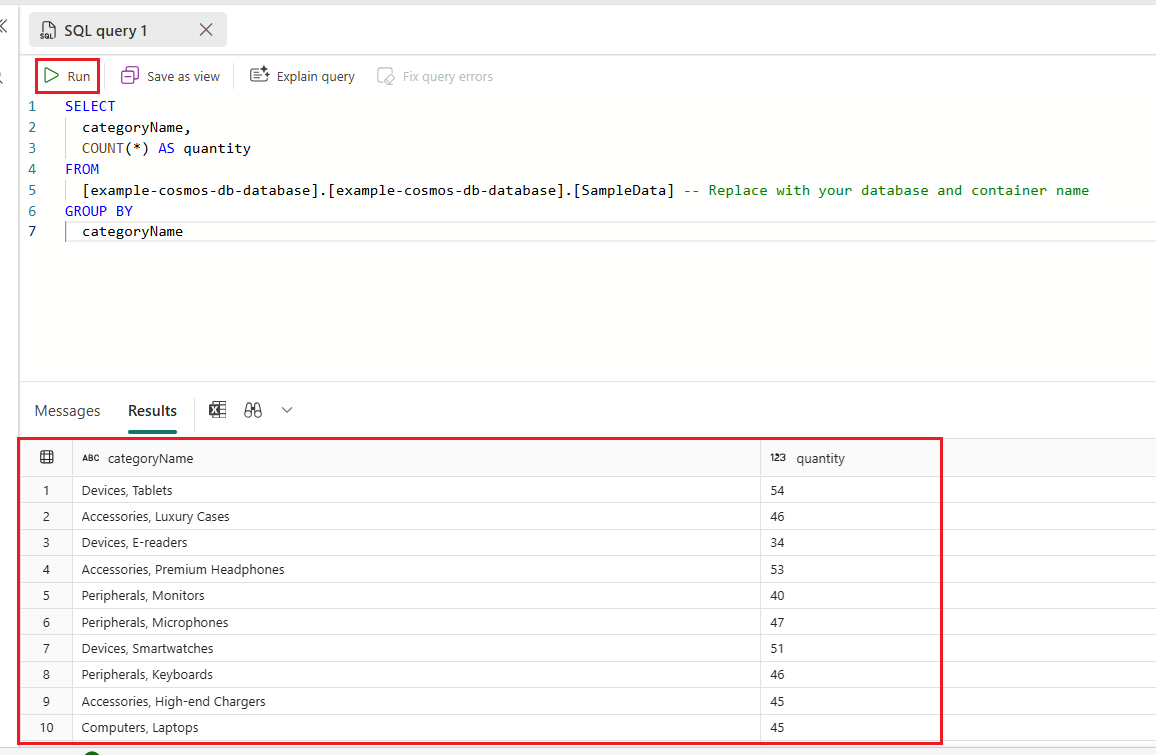Select the Explain query icon
Viewport: 1156px width, 755px height.
259,74
